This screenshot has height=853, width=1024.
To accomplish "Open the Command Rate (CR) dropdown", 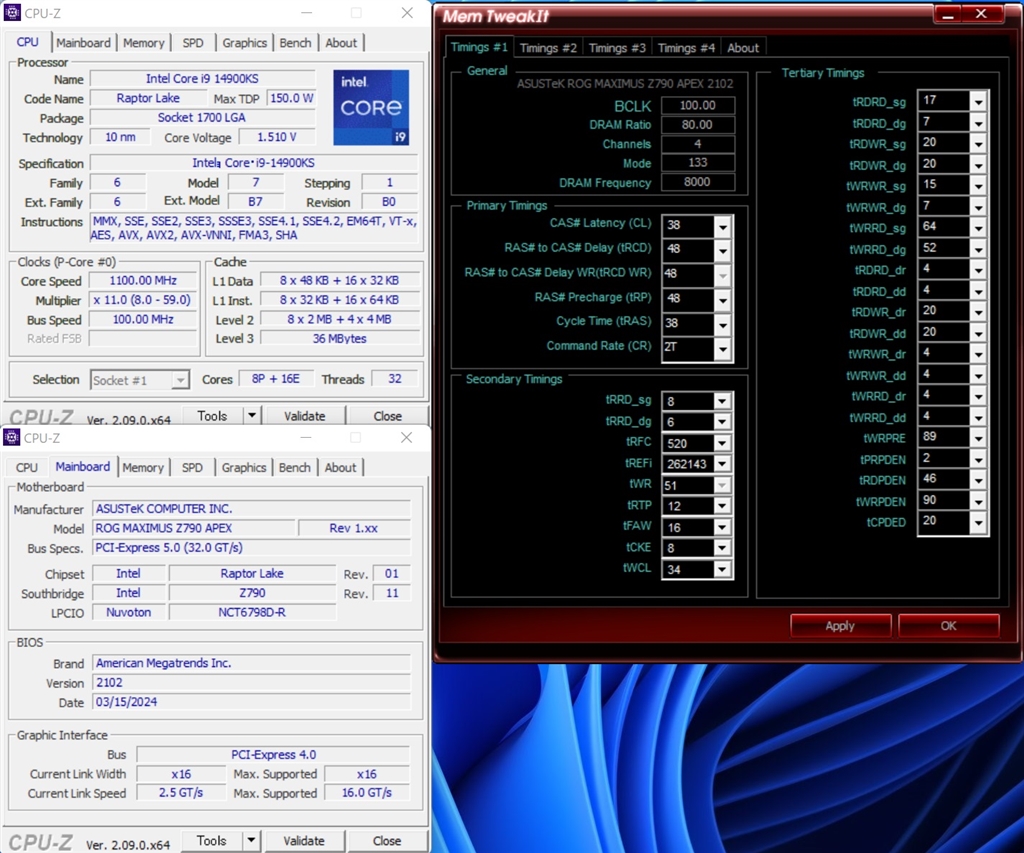I will click(723, 348).
